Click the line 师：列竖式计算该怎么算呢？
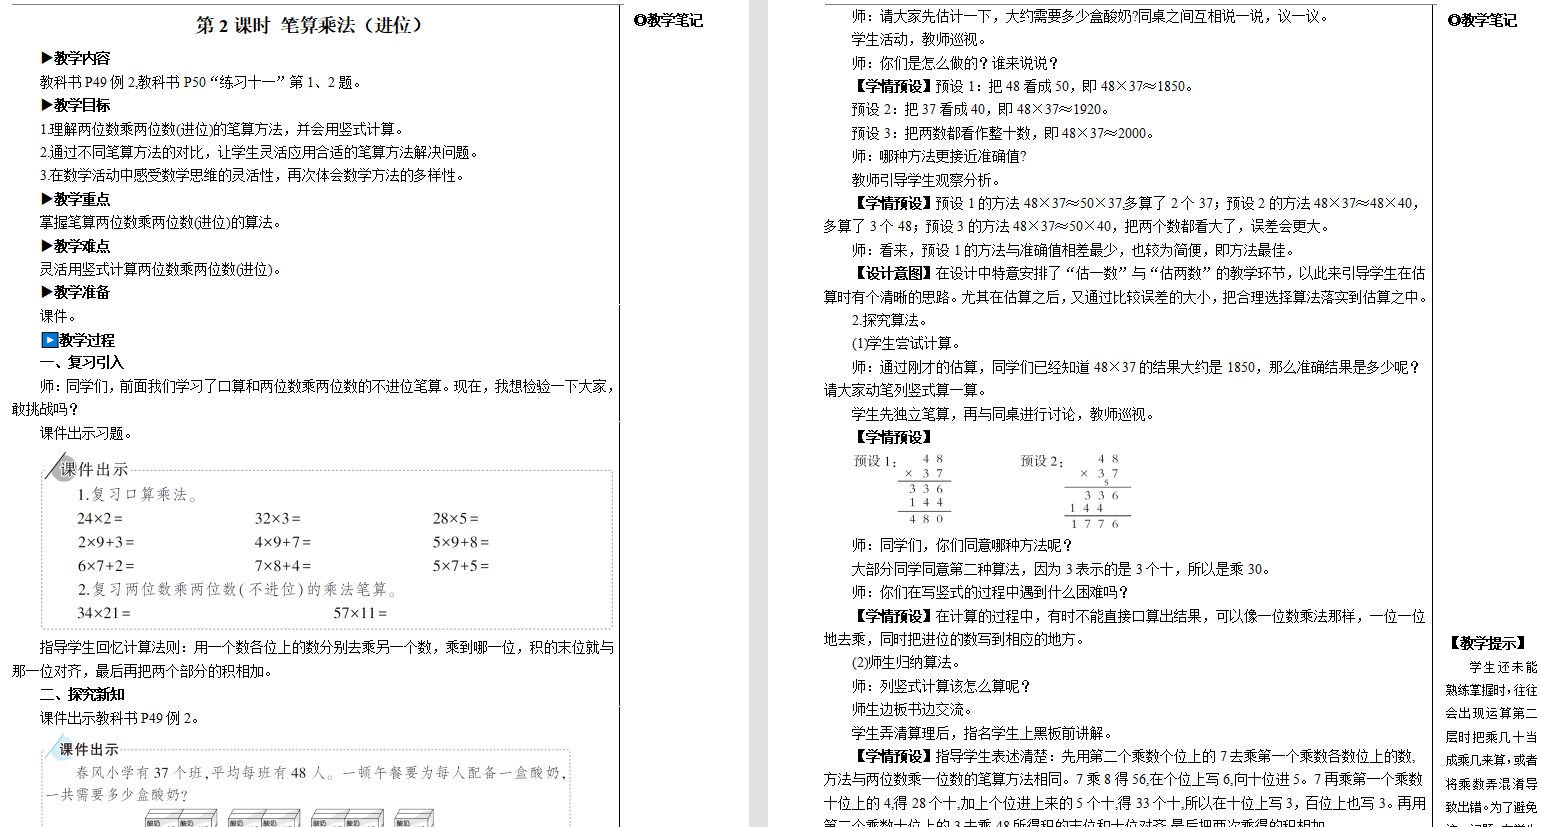This screenshot has width=1541, height=827. tap(941, 686)
